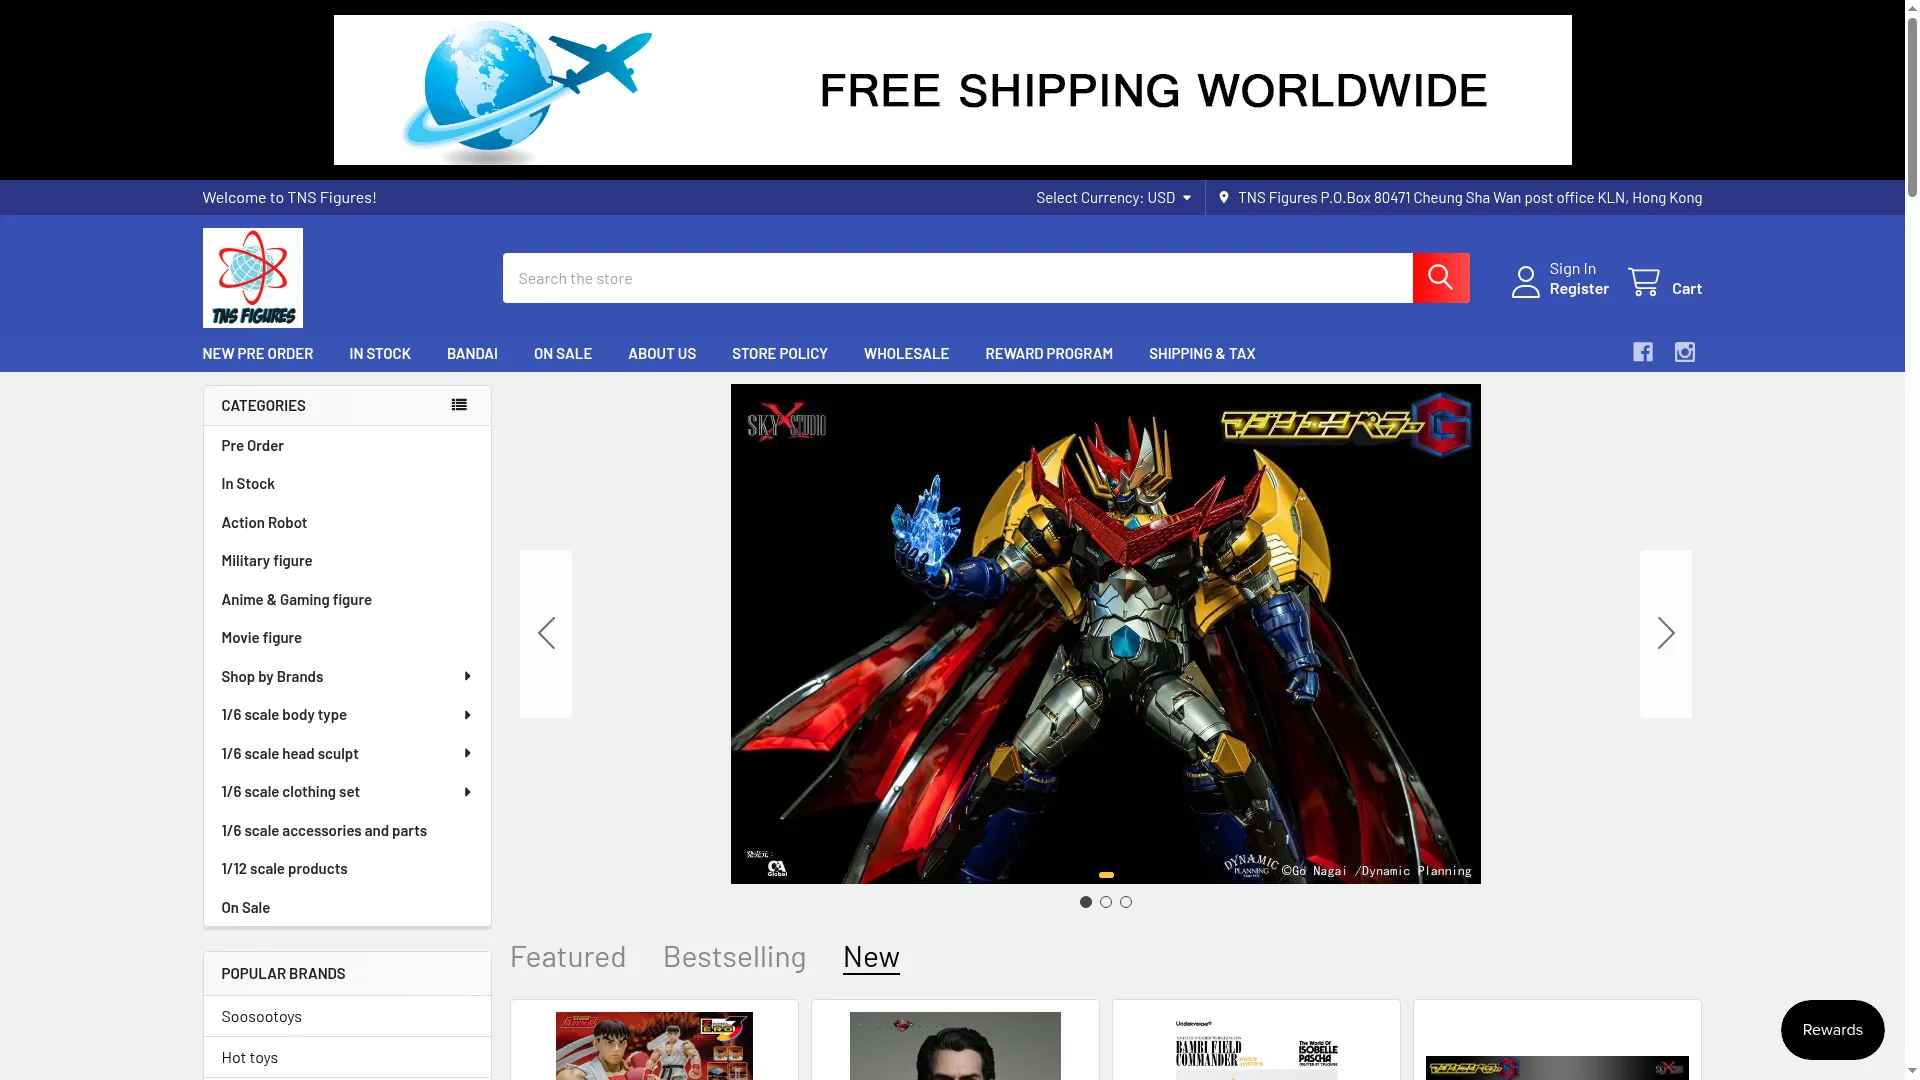Select second carousel slide dot
The width and height of the screenshot is (1920, 1080).
(x=1106, y=902)
